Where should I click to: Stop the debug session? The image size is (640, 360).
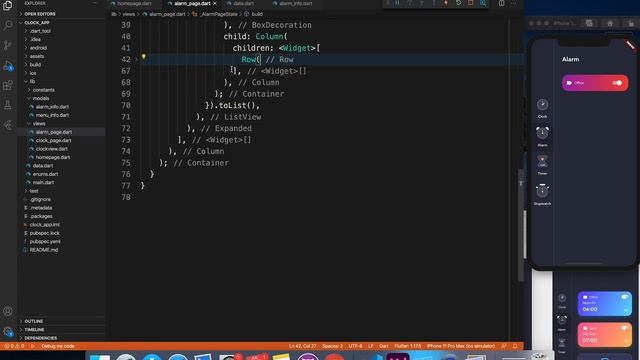click(x=471, y=3)
